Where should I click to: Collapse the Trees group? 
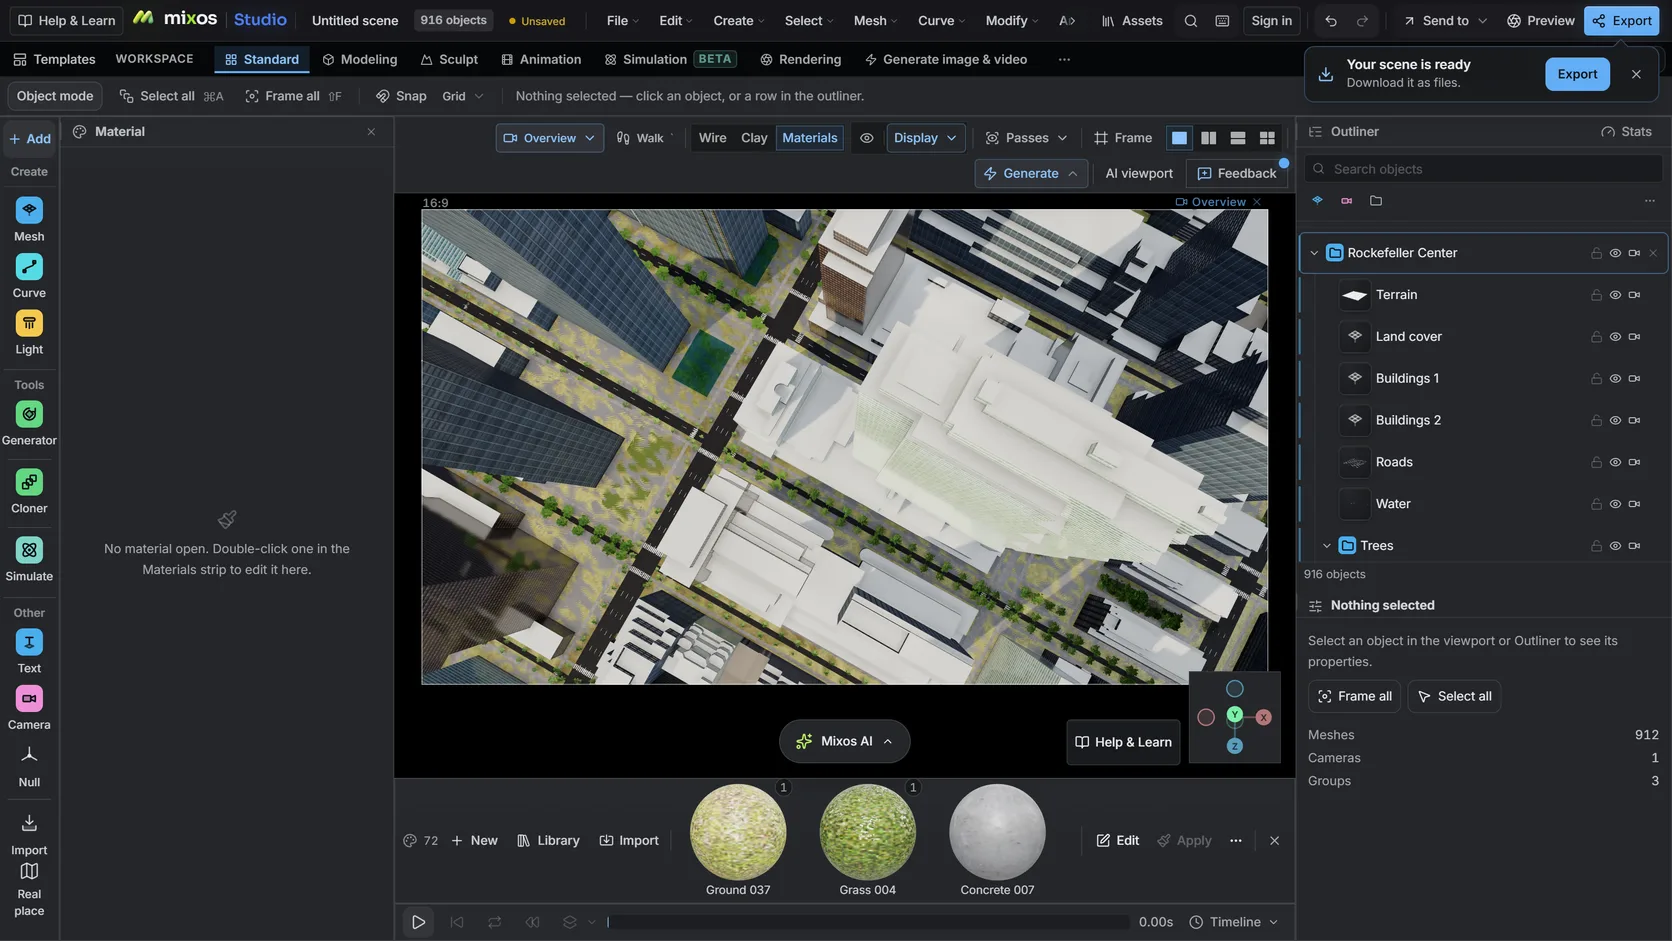coord(1326,546)
